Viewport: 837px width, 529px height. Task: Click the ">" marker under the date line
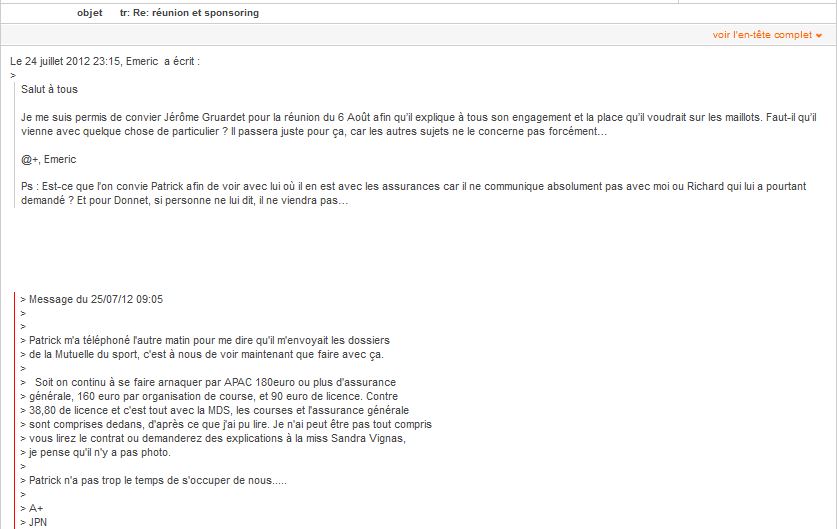(x=13, y=75)
